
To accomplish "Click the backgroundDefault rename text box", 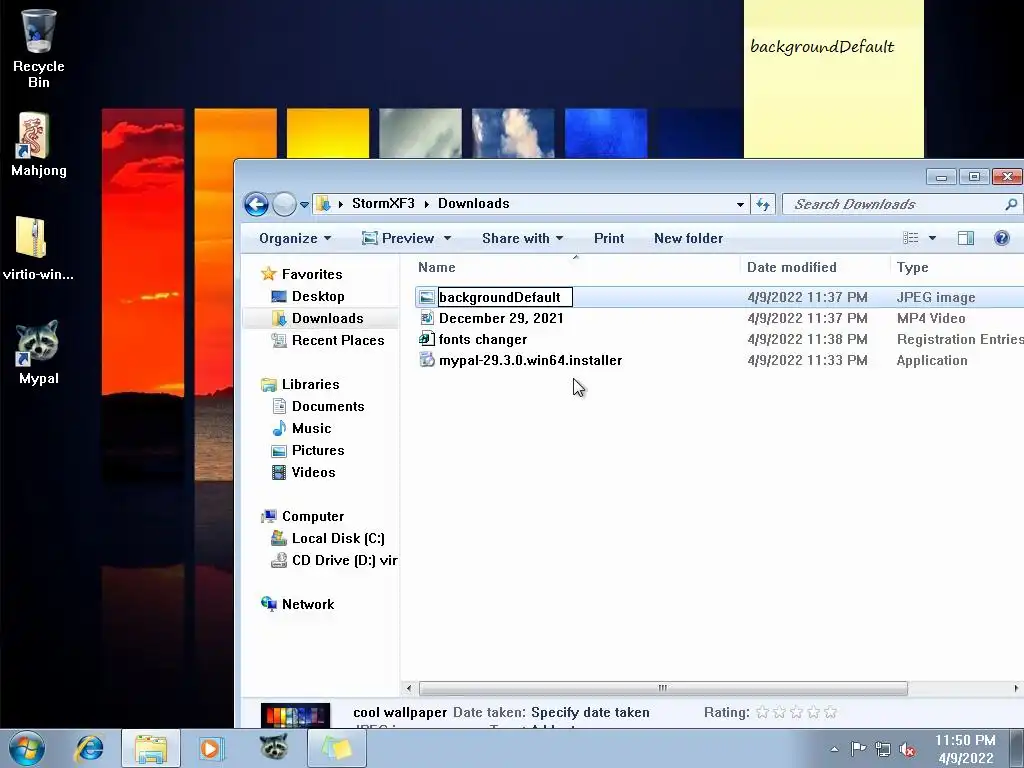I will (505, 297).
